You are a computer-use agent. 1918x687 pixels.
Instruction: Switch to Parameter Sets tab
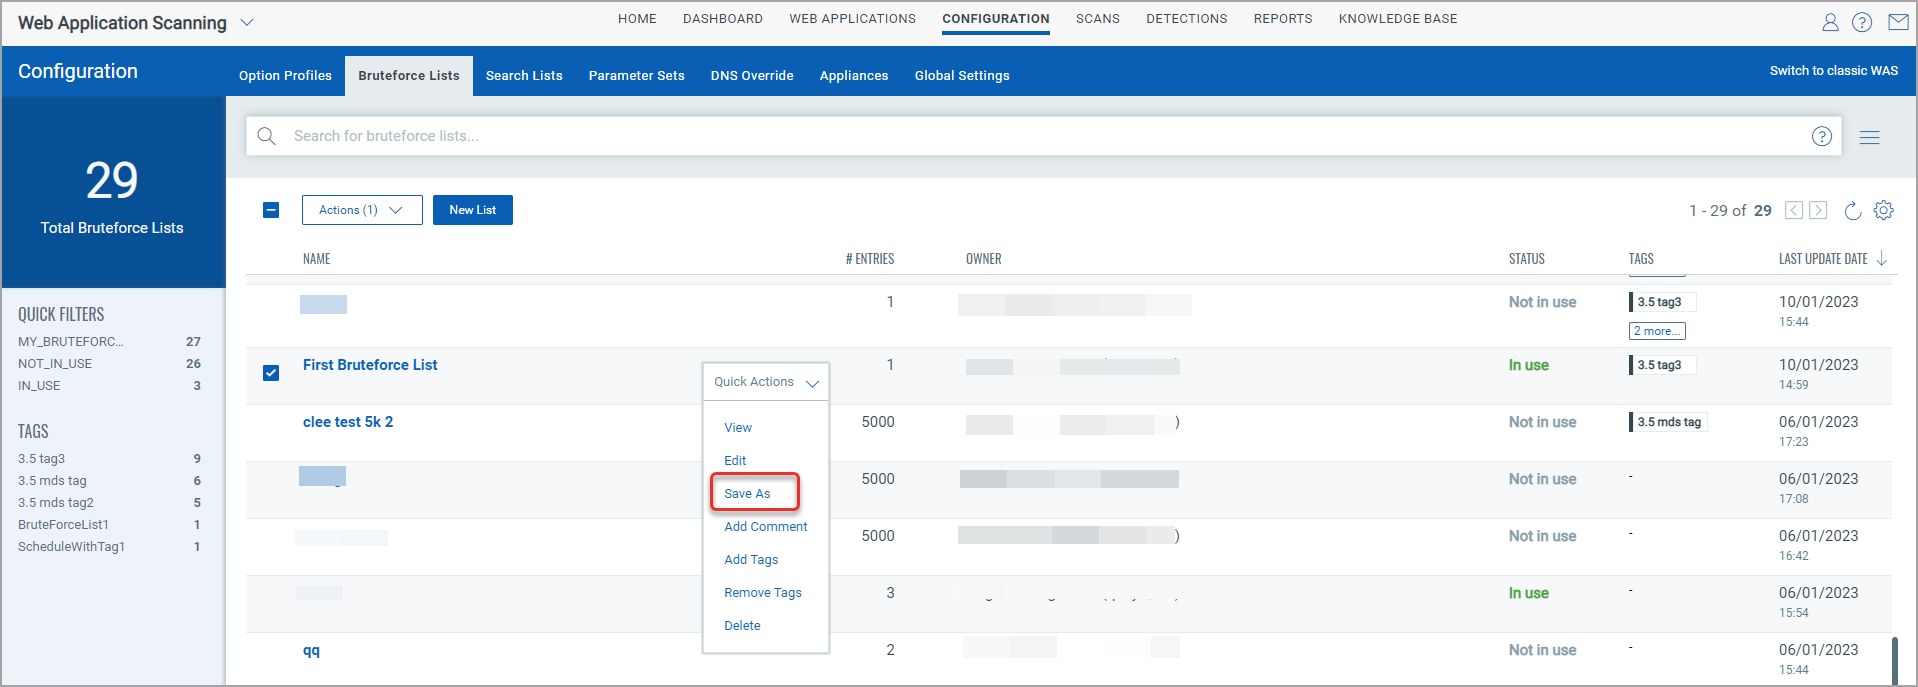pyautogui.click(x=636, y=76)
